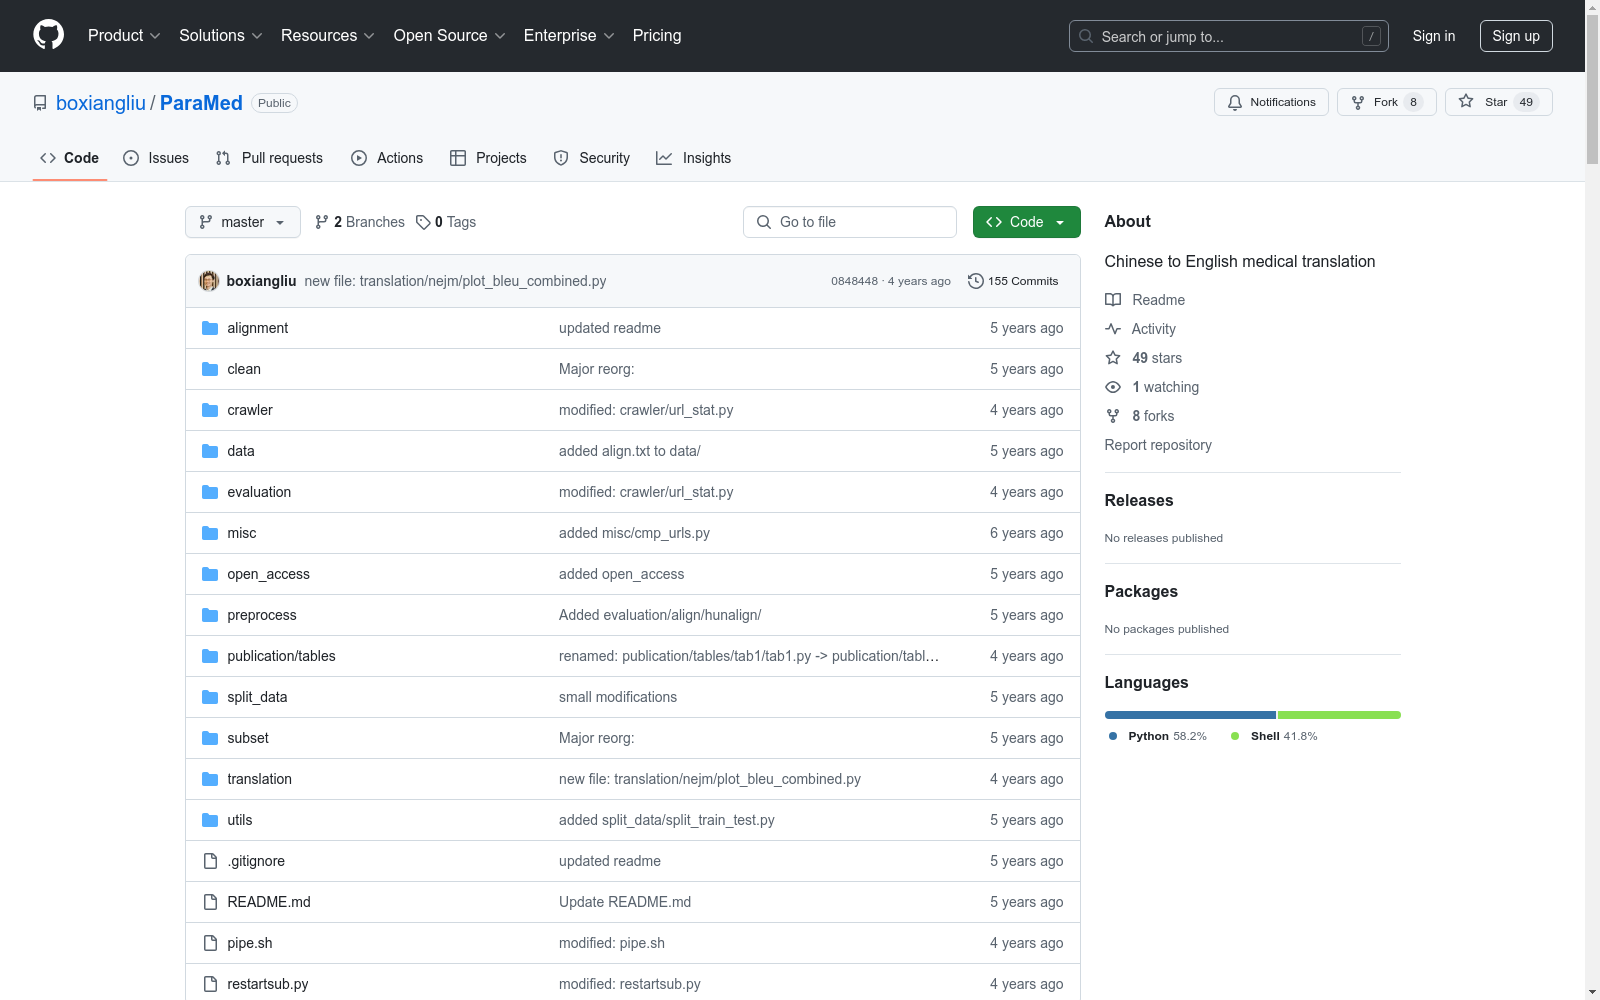This screenshot has width=1600, height=1000.
Task: Click the Releases heading link
Action: (x=1139, y=500)
